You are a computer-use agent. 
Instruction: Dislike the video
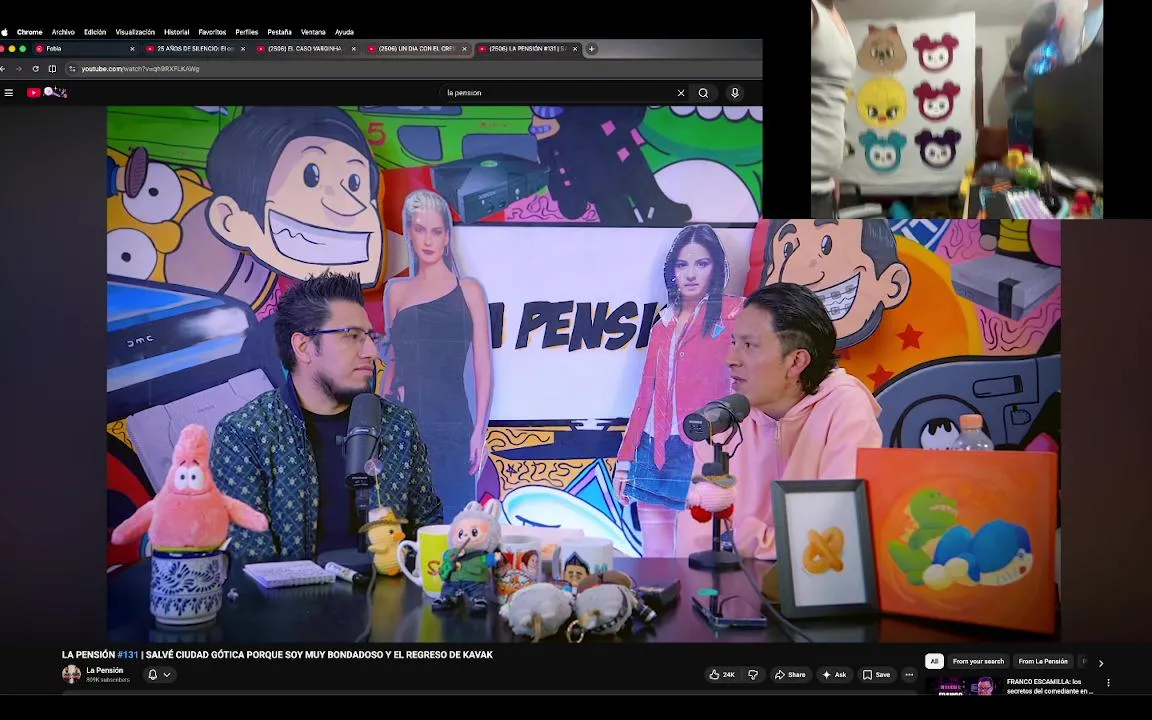click(753, 674)
